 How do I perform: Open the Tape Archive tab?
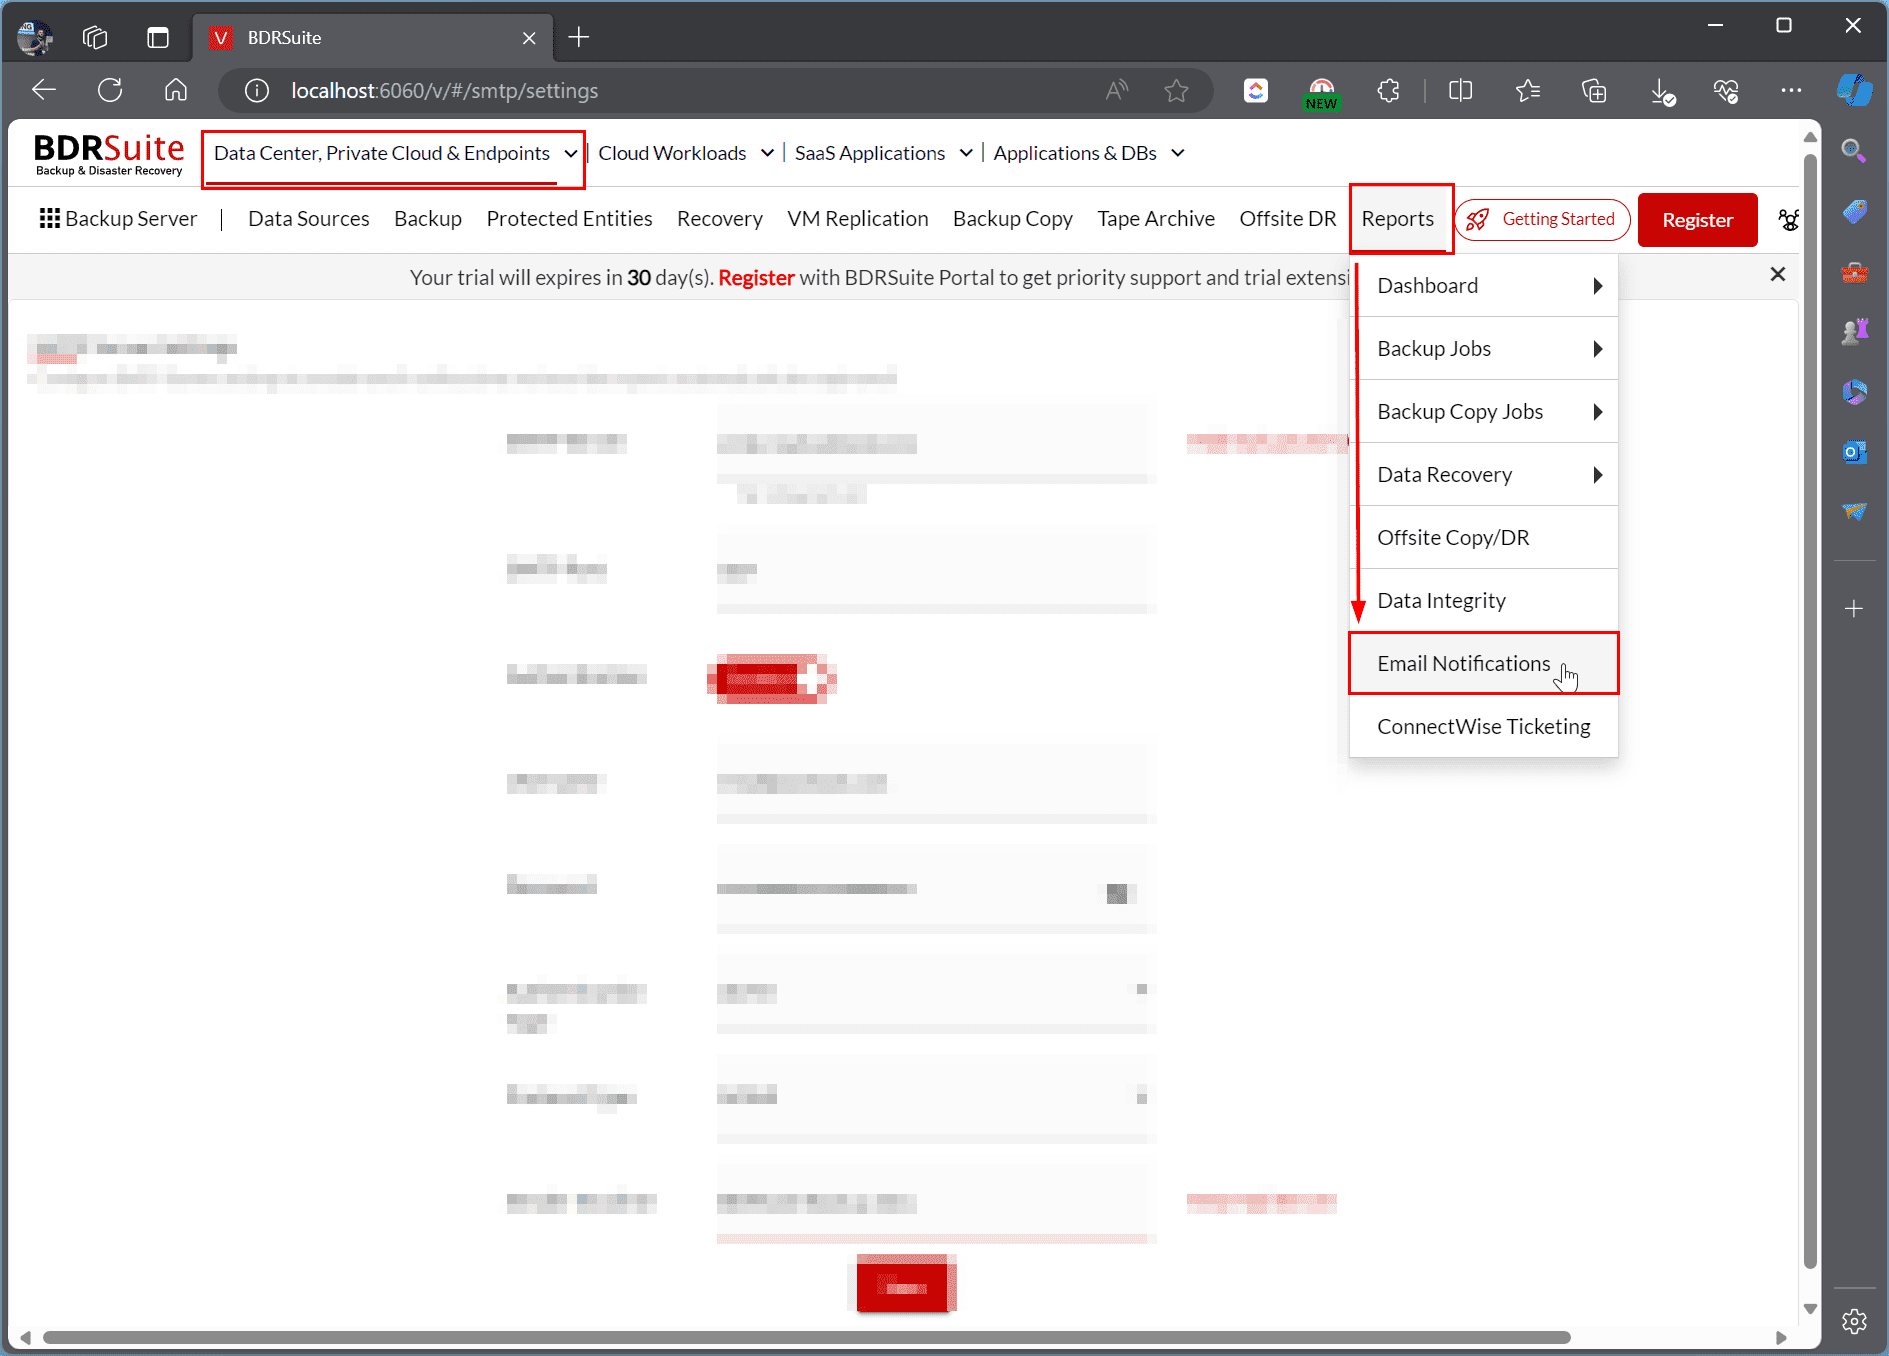coord(1156,219)
